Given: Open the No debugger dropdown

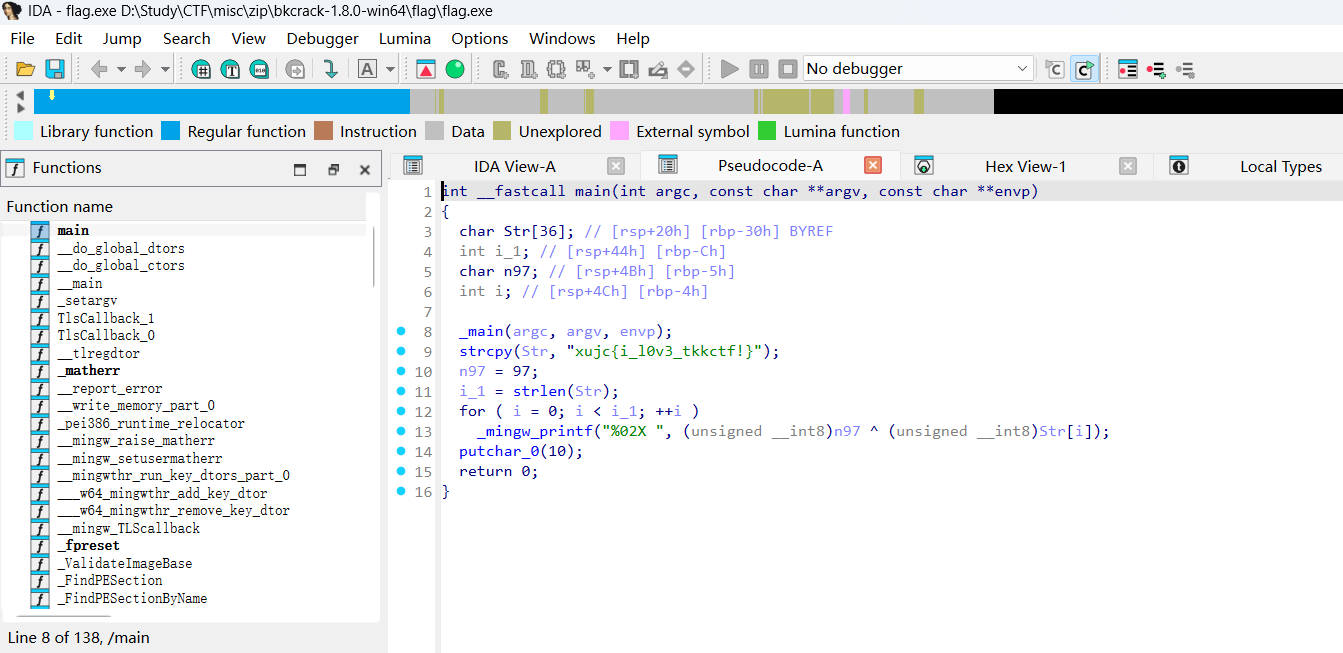Looking at the screenshot, I should pyautogui.click(x=1022, y=69).
